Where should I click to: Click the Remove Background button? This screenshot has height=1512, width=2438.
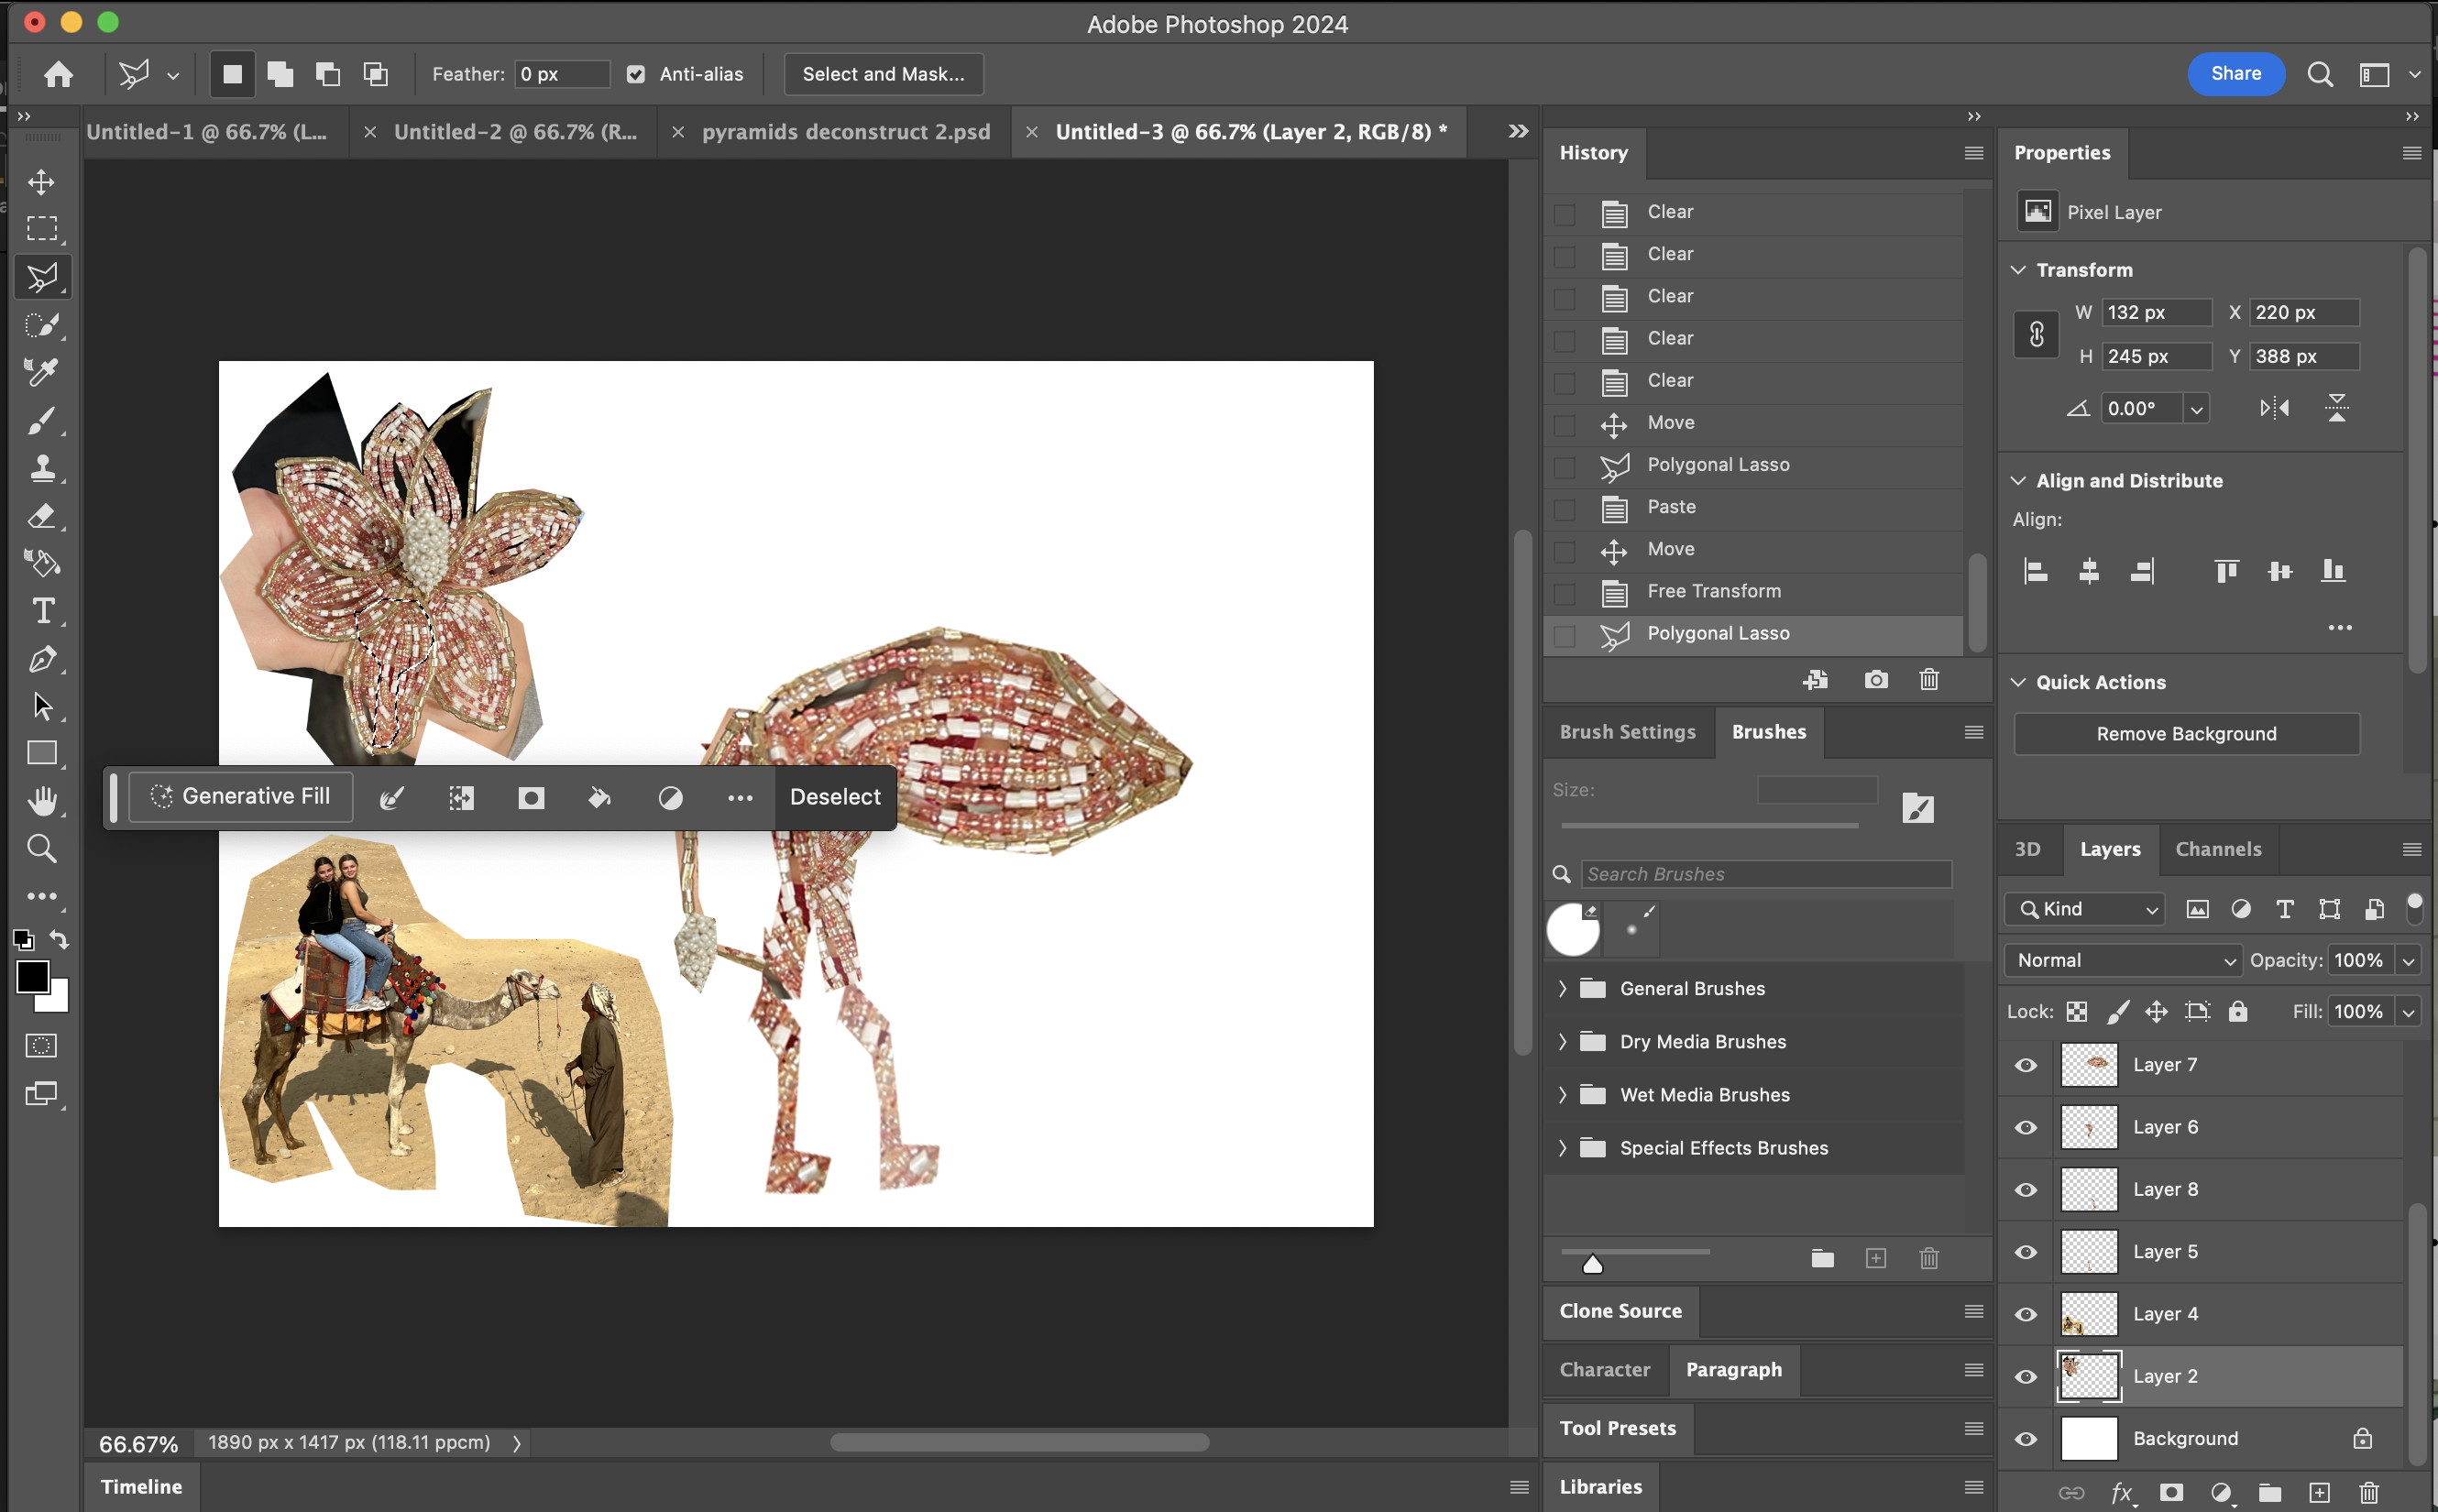(2186, 734)
